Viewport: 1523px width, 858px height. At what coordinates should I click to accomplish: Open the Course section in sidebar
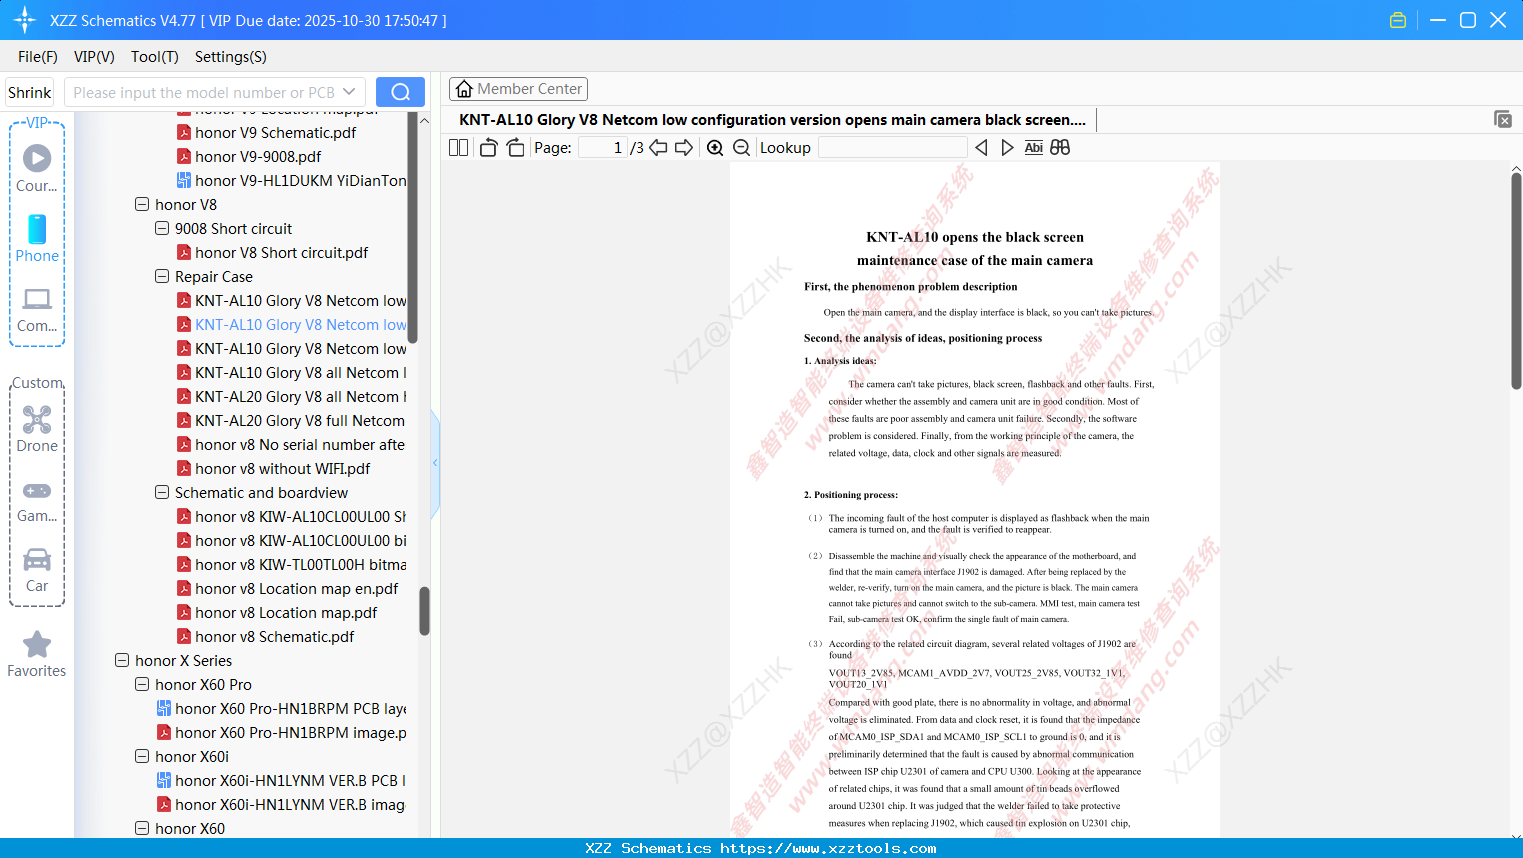(37, 168)
